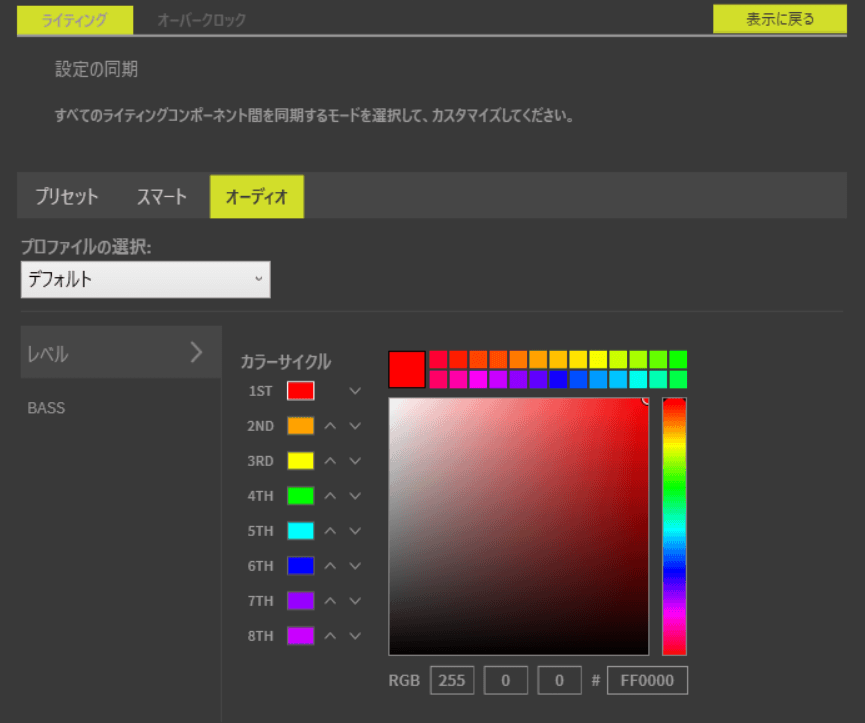This screenshot has height=723, width=865.
Task: Open the オーバークロック tab
Action: pyautogui.click(x=201, y=20)
